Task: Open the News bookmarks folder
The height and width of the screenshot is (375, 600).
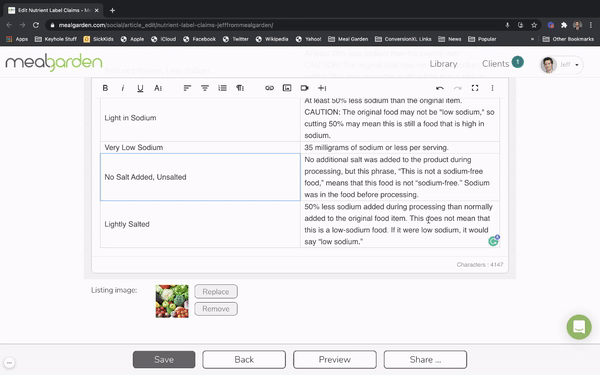Action: point(450,39)
